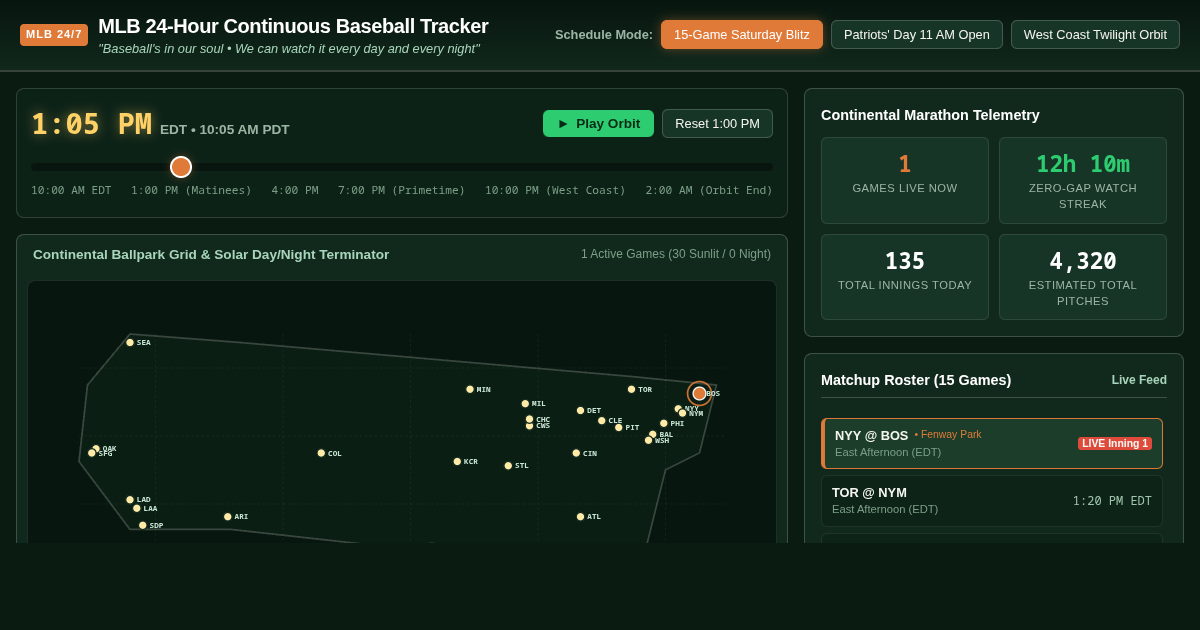Image resolution: width=1200 pixels, height=630 pixels.
Task: Select the MIN ballpark dot
Action: (470, 390)
